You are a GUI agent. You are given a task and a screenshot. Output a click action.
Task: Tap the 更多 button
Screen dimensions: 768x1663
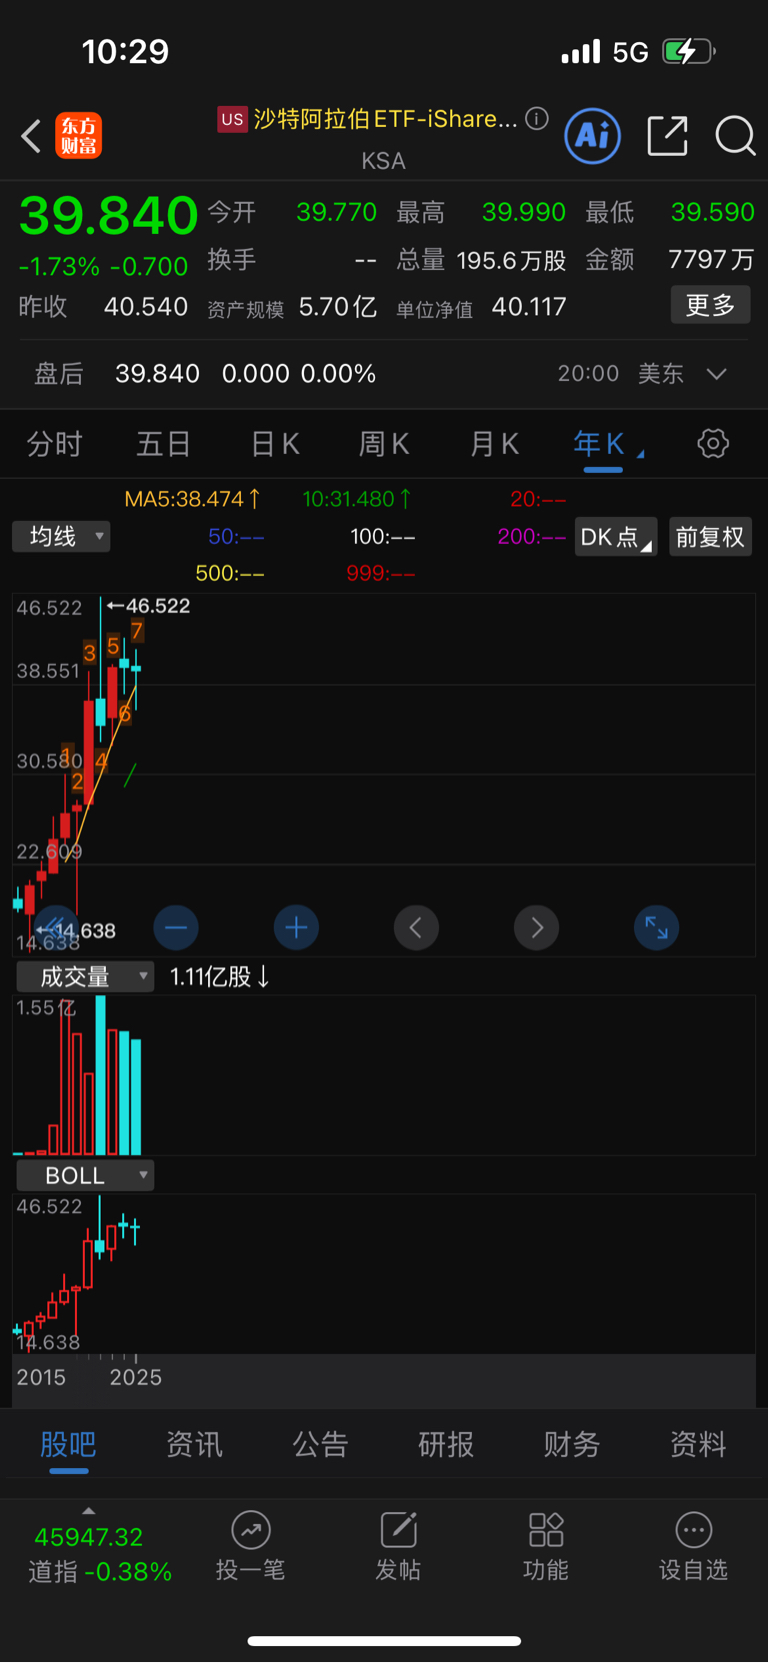tap(710, 305)
